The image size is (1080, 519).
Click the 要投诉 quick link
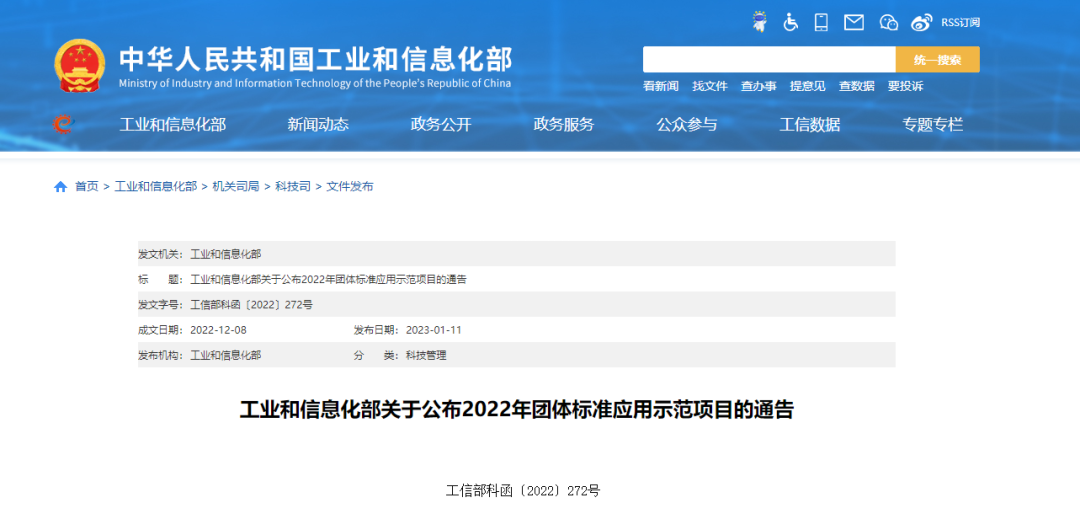(906, 86)
